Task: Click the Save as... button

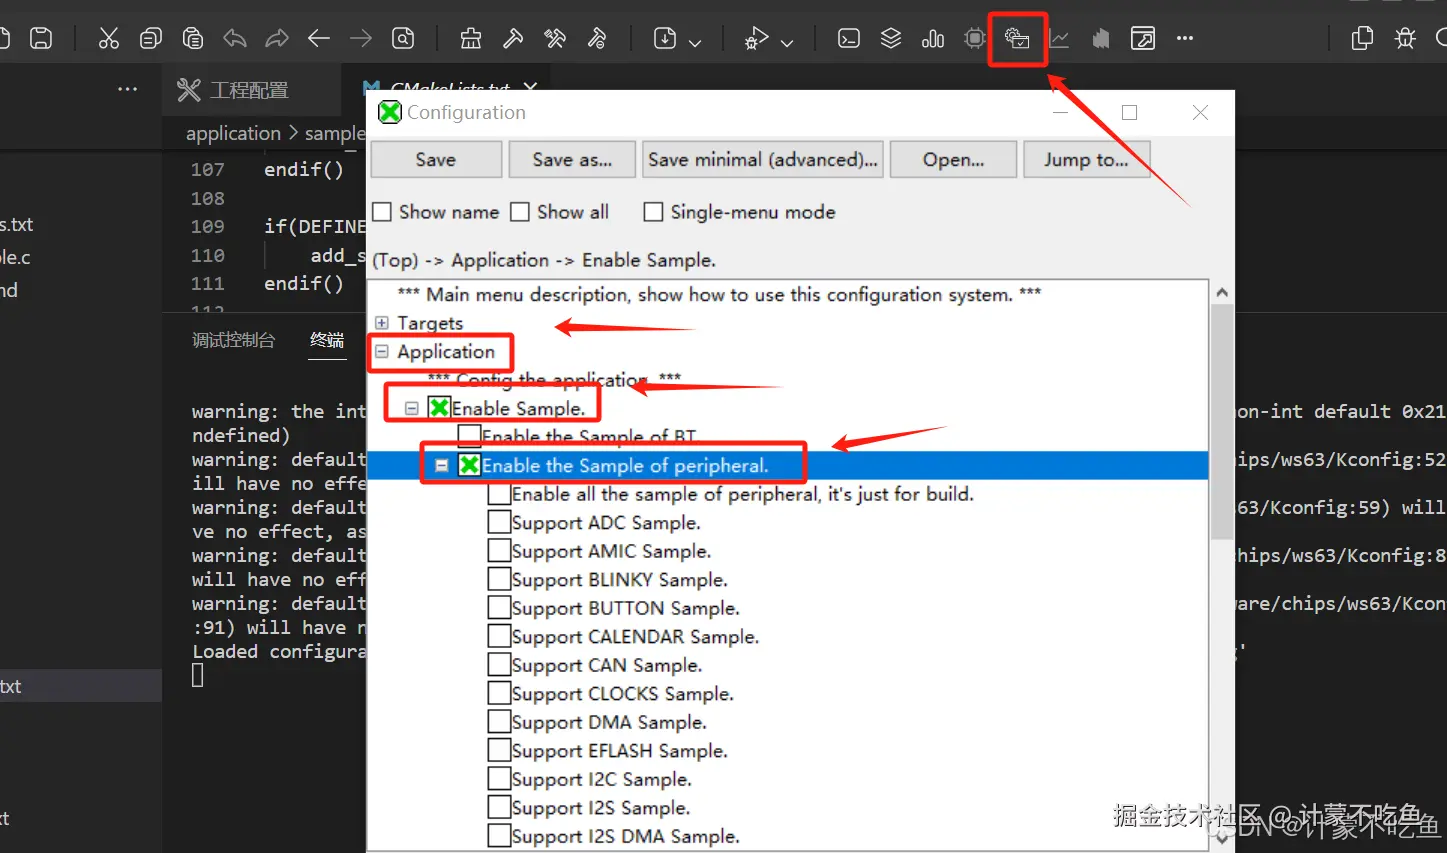Action: coord(572,159)
